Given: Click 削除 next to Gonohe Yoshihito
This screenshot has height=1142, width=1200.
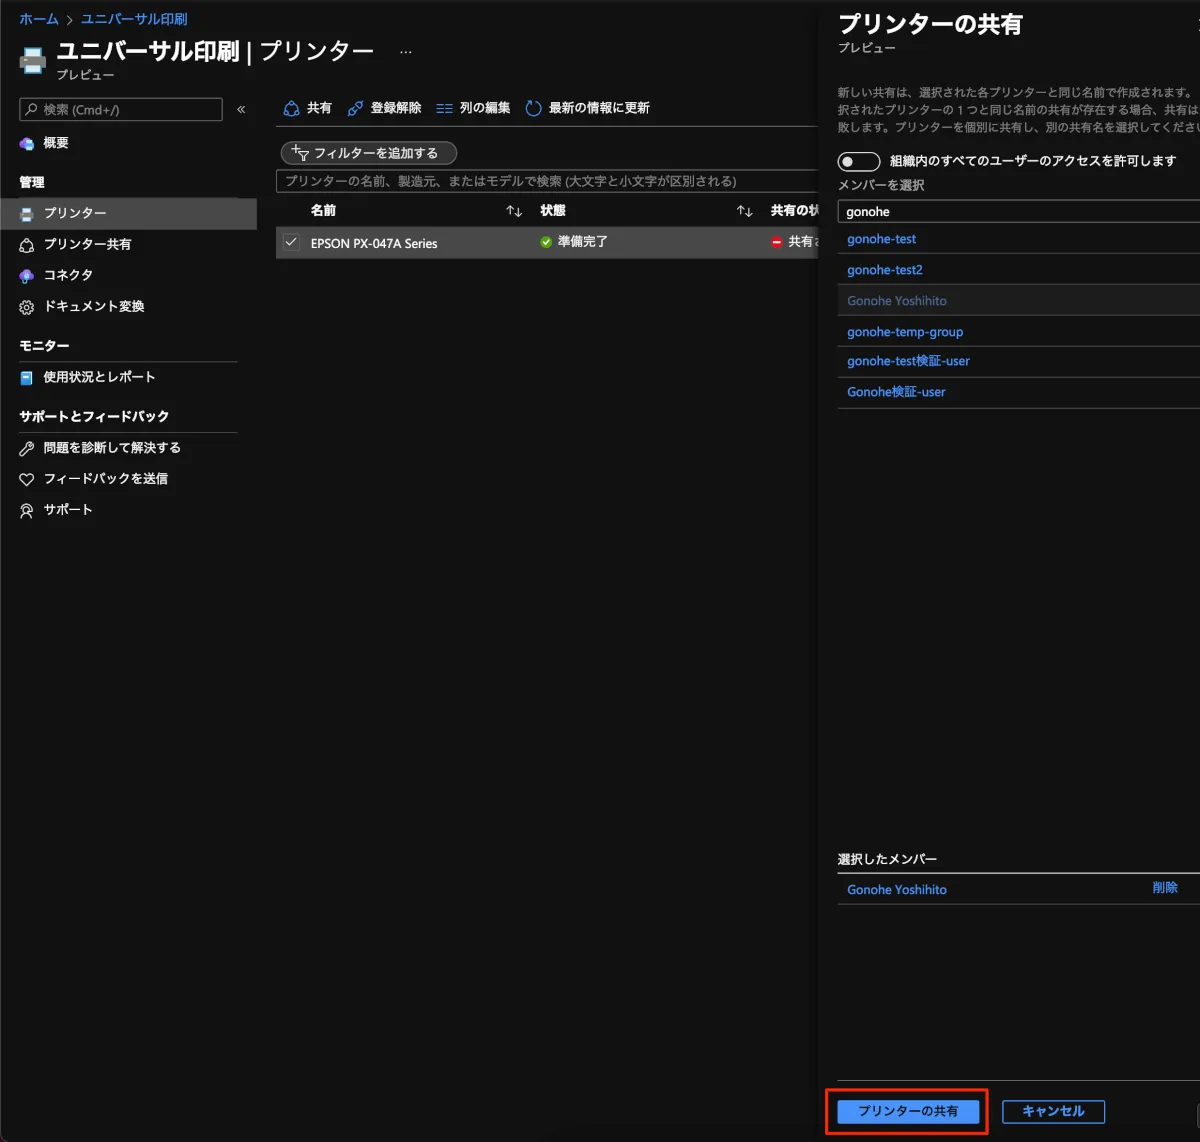Looking at the screenshot, I should point(1164,888).
